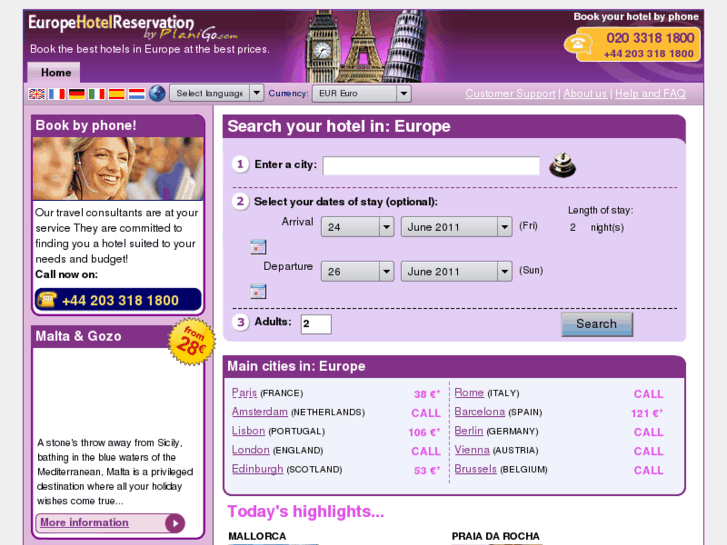
Task: Open the Berlin city link
Action: 468,431
